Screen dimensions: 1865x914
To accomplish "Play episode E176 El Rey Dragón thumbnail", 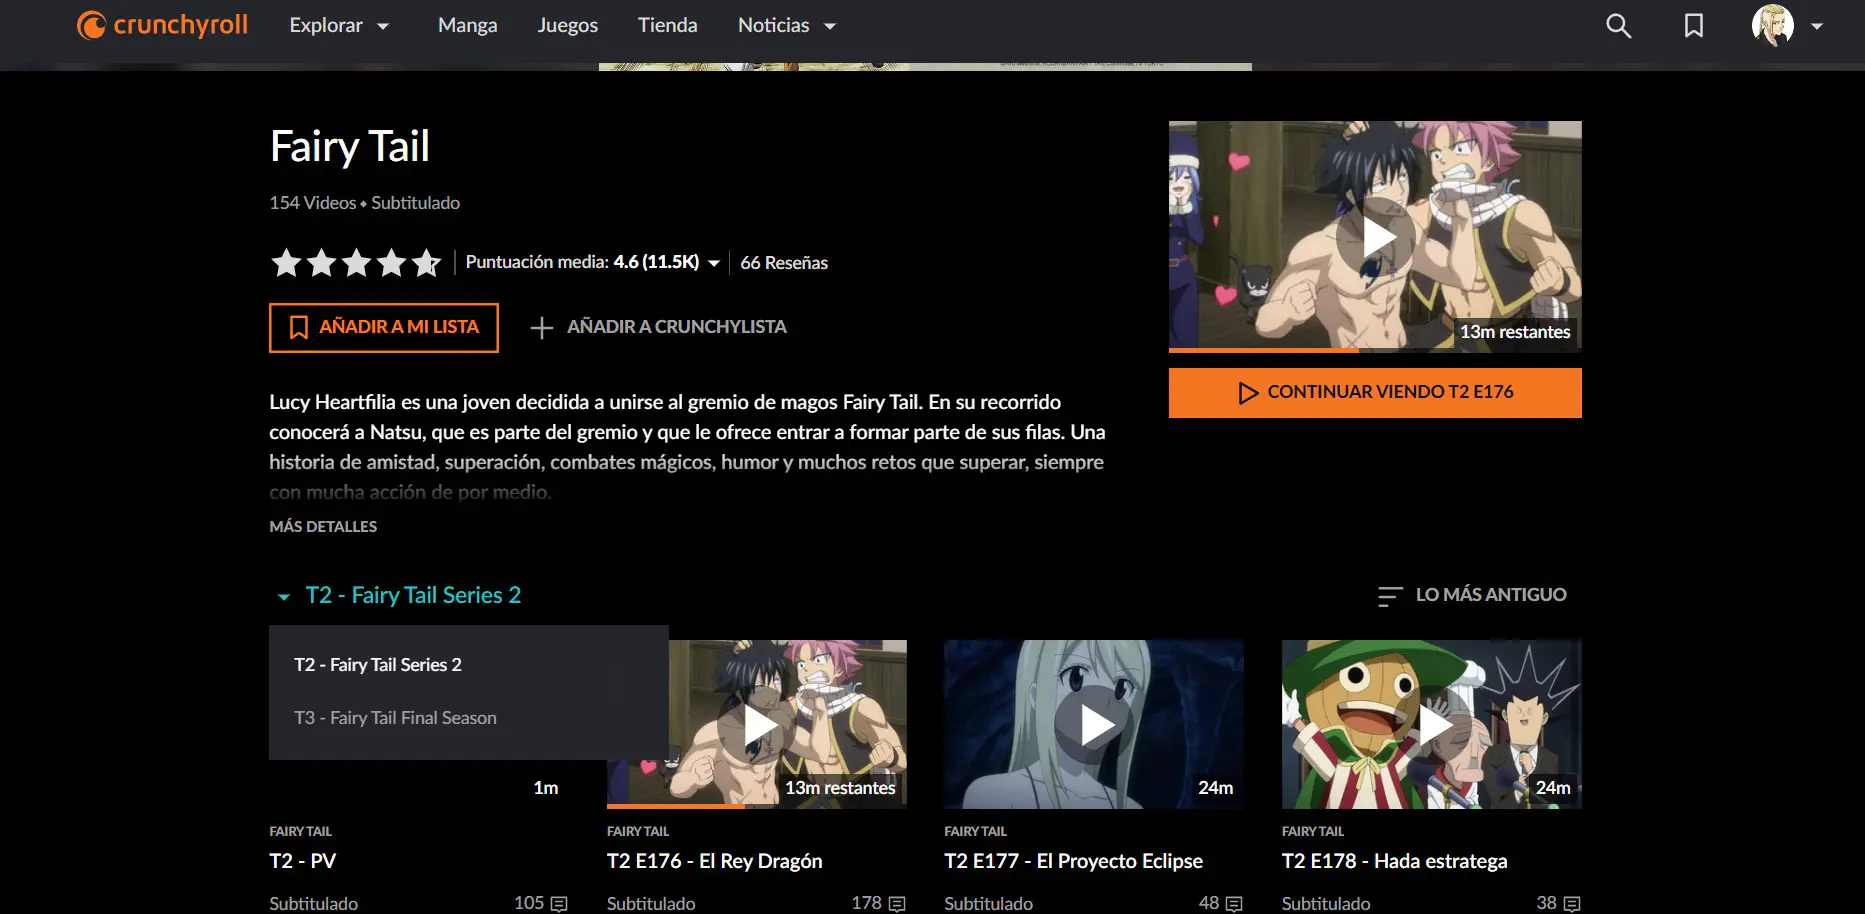I will click(757, 724).
